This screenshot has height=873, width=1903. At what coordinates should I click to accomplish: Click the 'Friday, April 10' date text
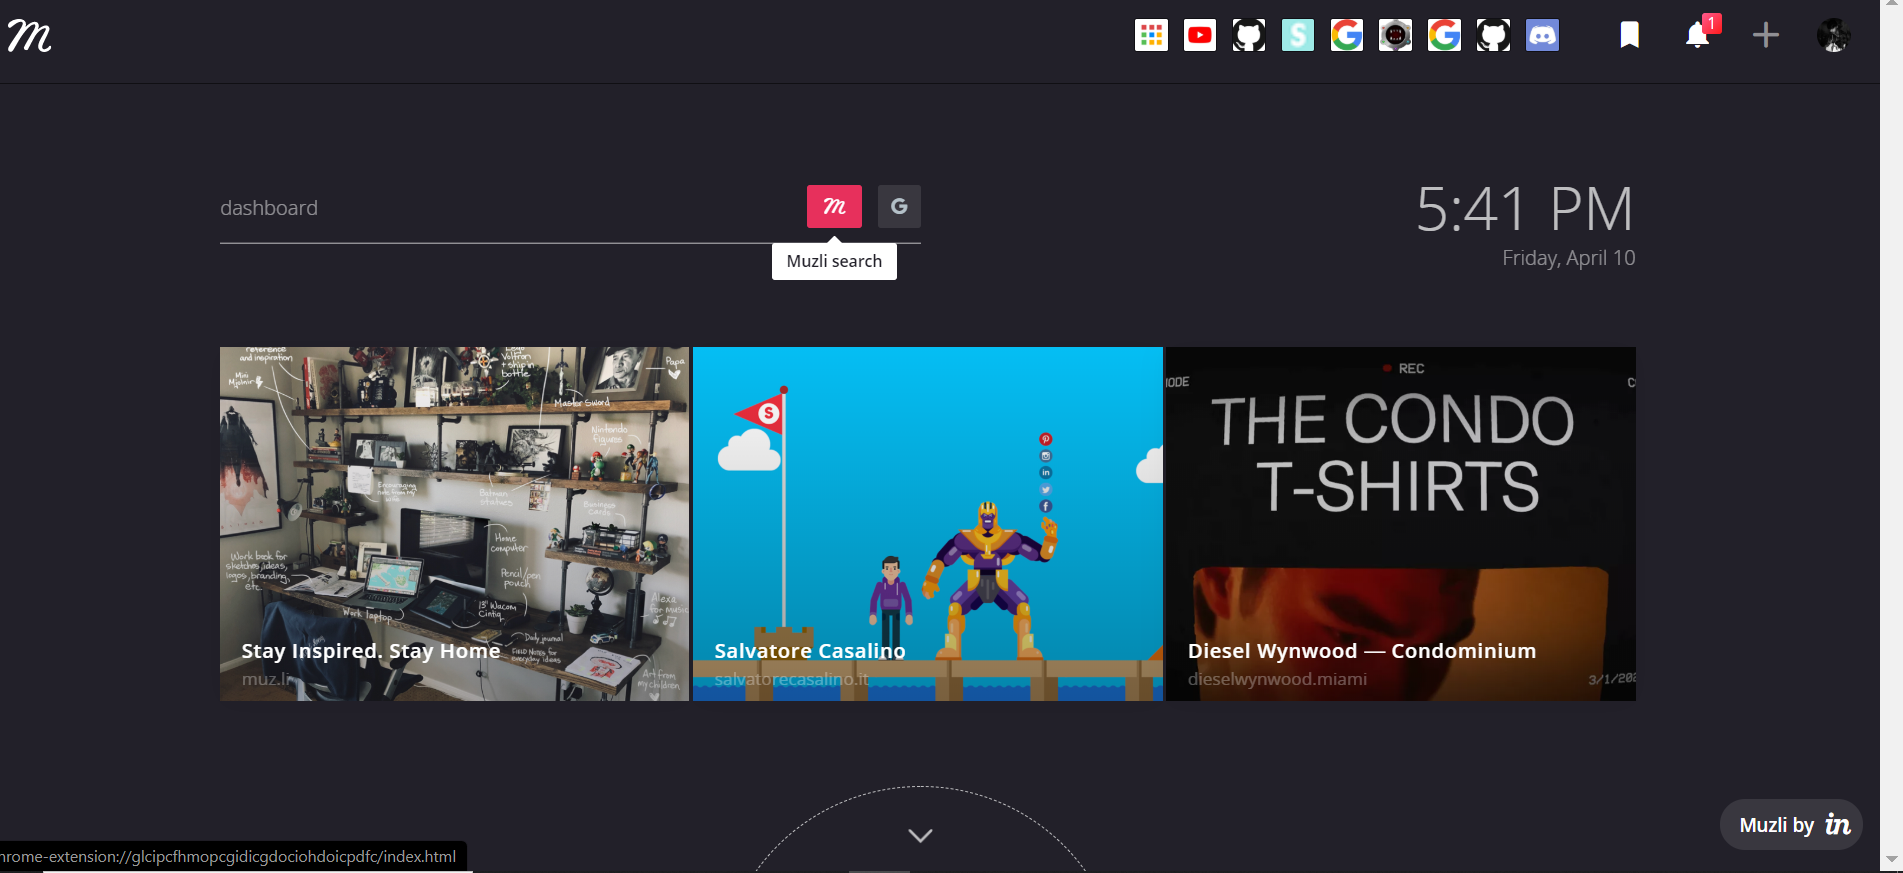1569,258
